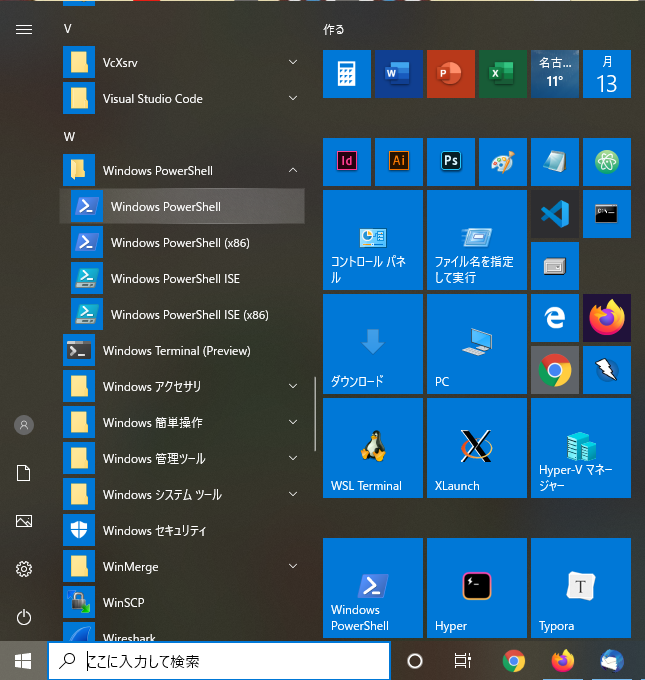Expand the WinMerge folder
The image size is (645, 680).
coord(182,566)
